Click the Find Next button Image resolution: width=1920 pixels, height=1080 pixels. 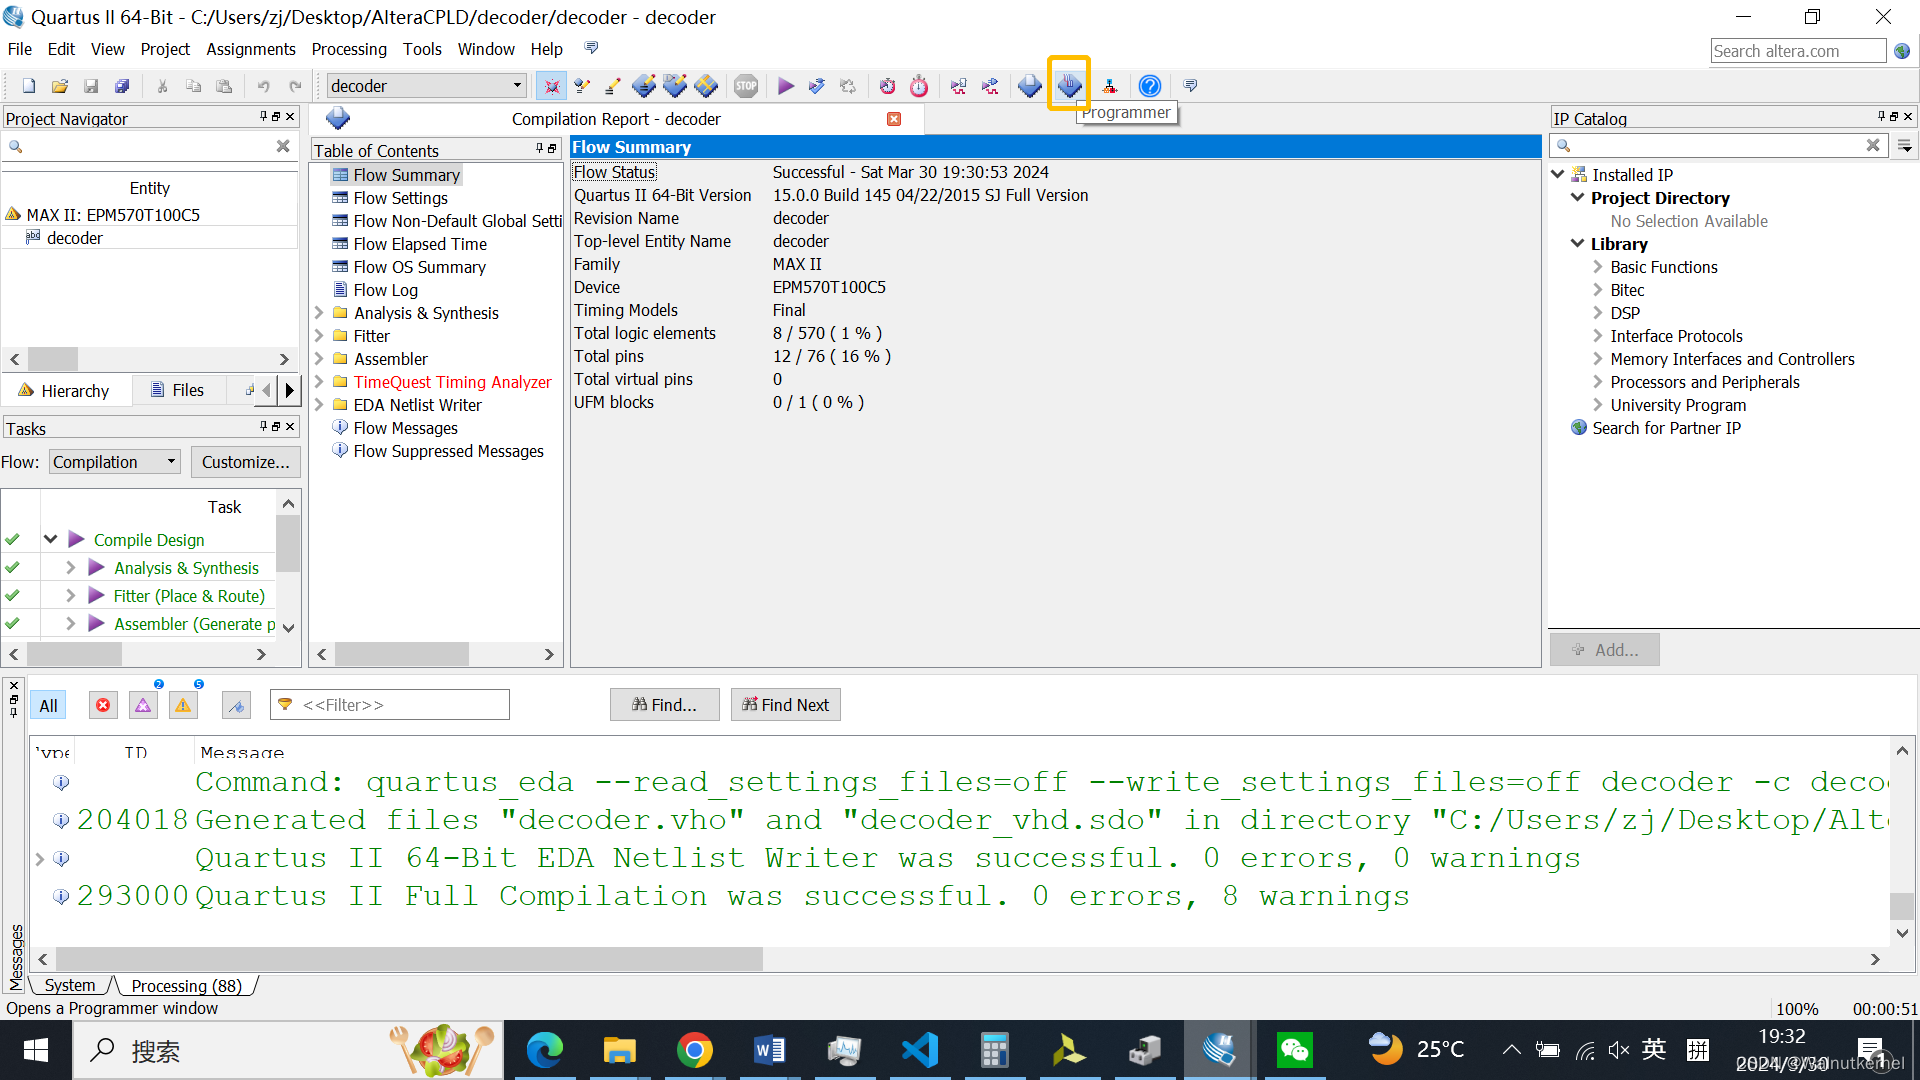(x=785, y=705)
